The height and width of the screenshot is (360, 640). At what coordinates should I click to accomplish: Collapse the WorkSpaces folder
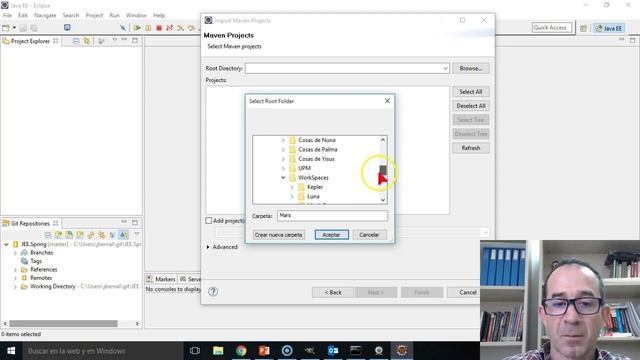tap(283, 178)
